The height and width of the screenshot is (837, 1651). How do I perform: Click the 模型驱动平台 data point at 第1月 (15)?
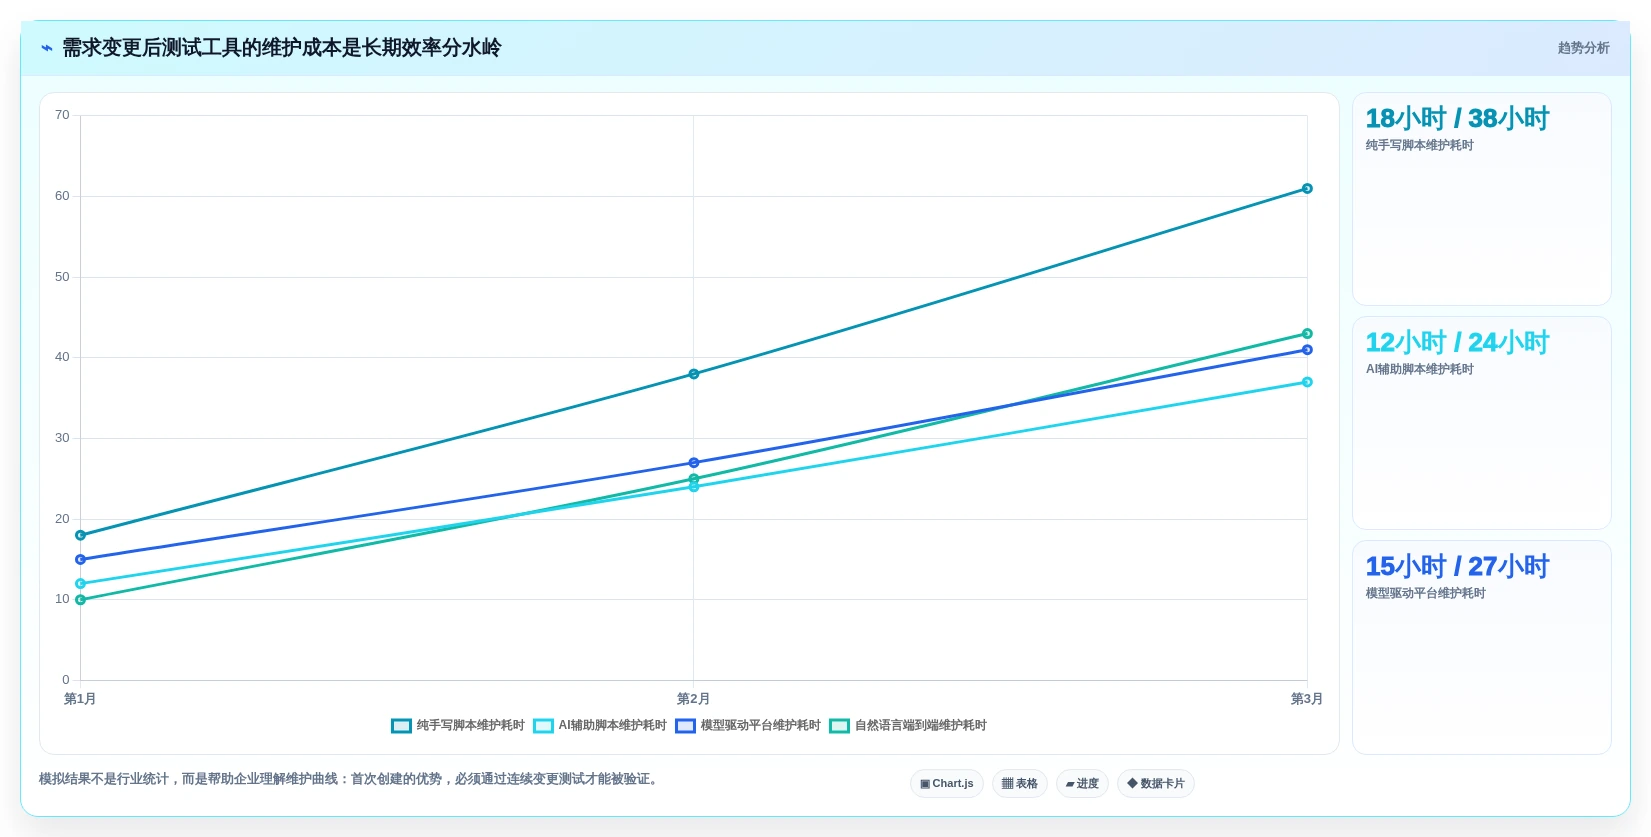pyautogui.click(x=80, y=560)
